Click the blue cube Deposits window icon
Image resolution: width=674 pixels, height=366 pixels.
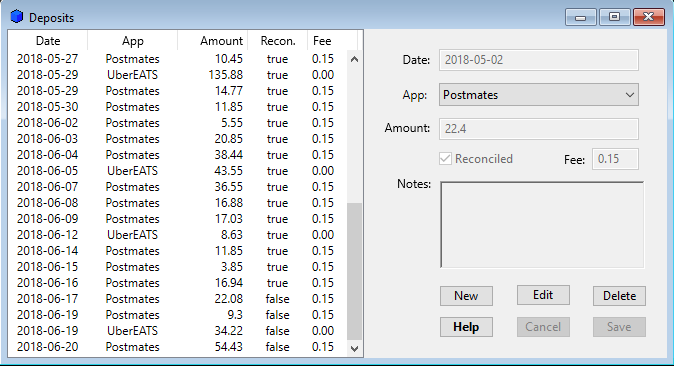17,17
